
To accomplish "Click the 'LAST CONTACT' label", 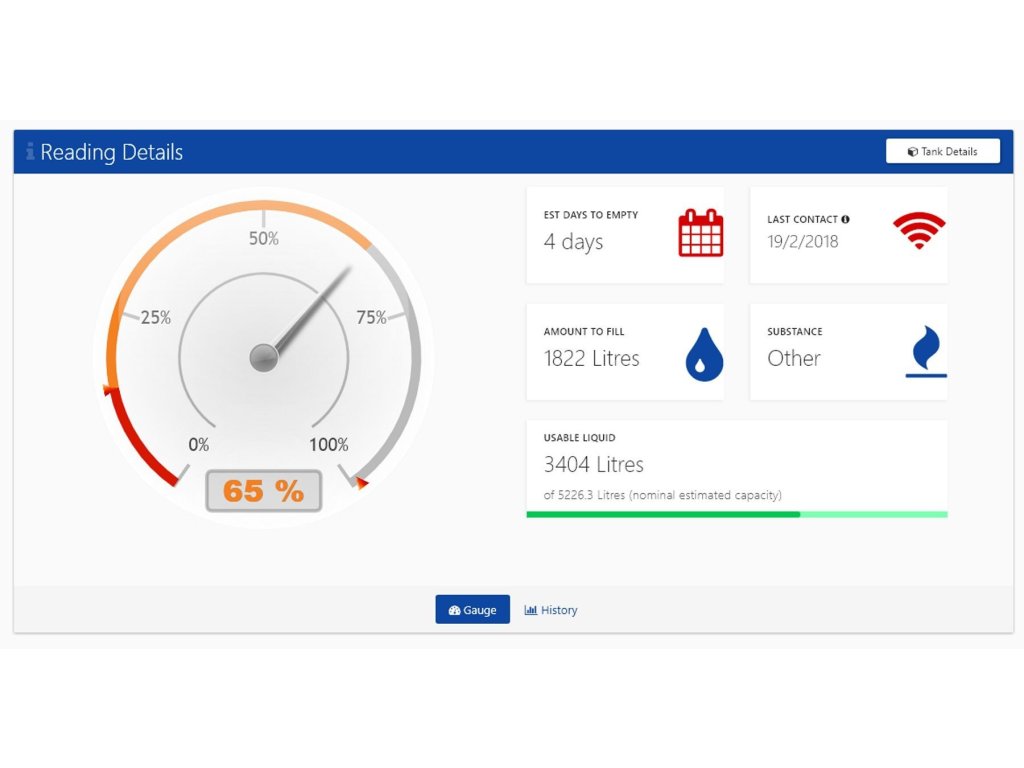I will (x=802, y=219).
